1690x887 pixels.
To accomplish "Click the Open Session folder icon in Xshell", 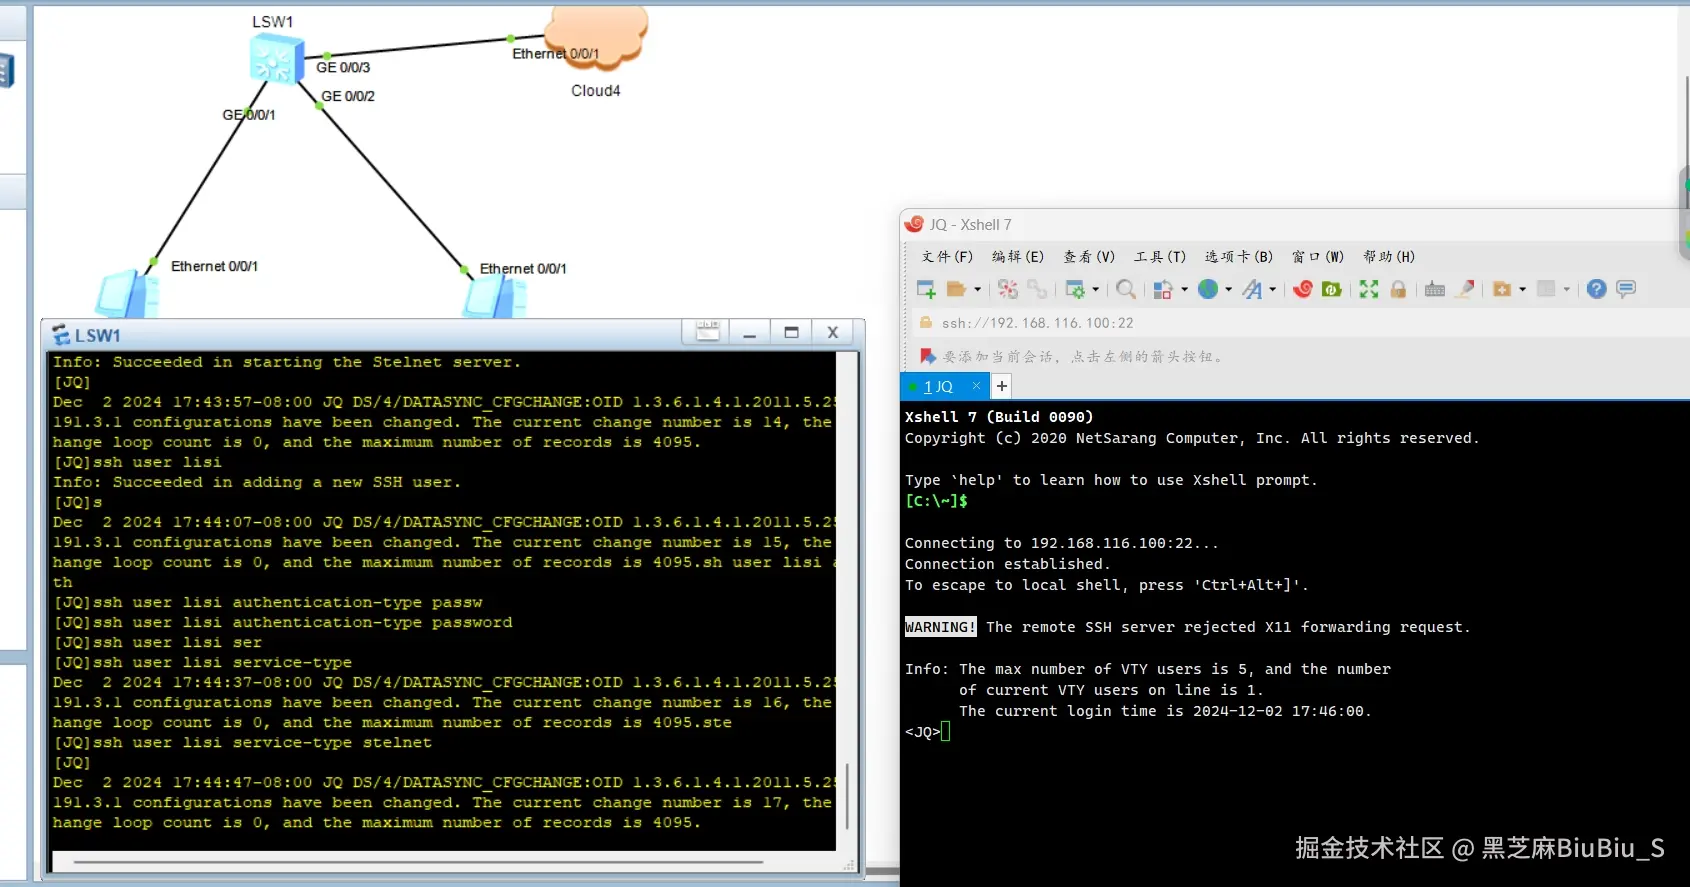I will (x=957, y=289).
